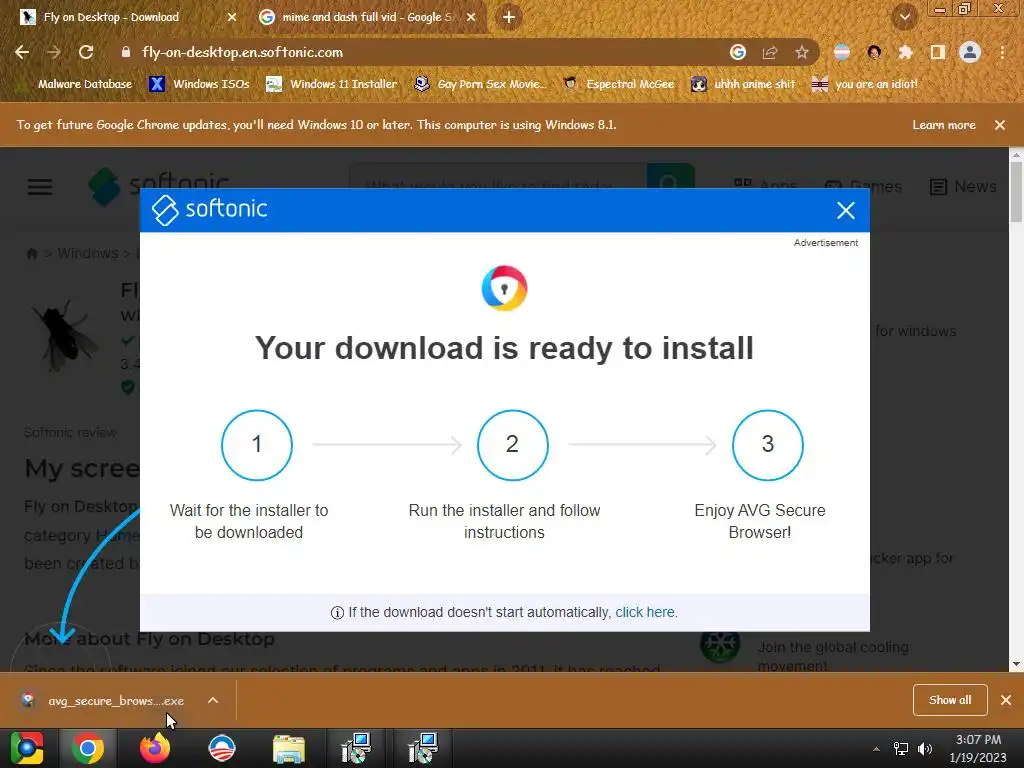
Task: Bookmark this page with the star icon
Action: (802, 52)
